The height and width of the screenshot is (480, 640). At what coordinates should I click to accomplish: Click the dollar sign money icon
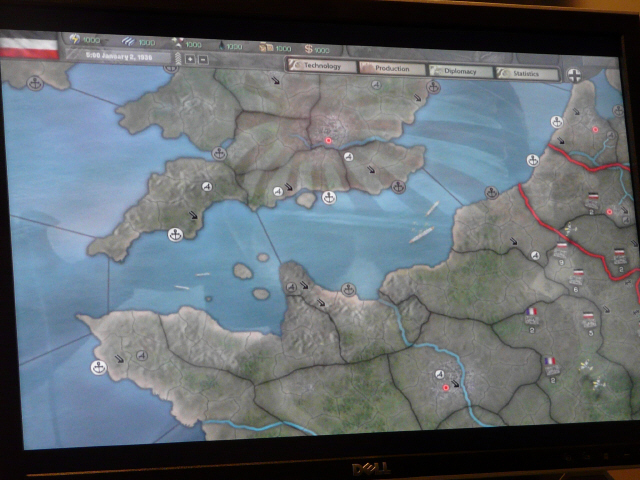(309, 49)
